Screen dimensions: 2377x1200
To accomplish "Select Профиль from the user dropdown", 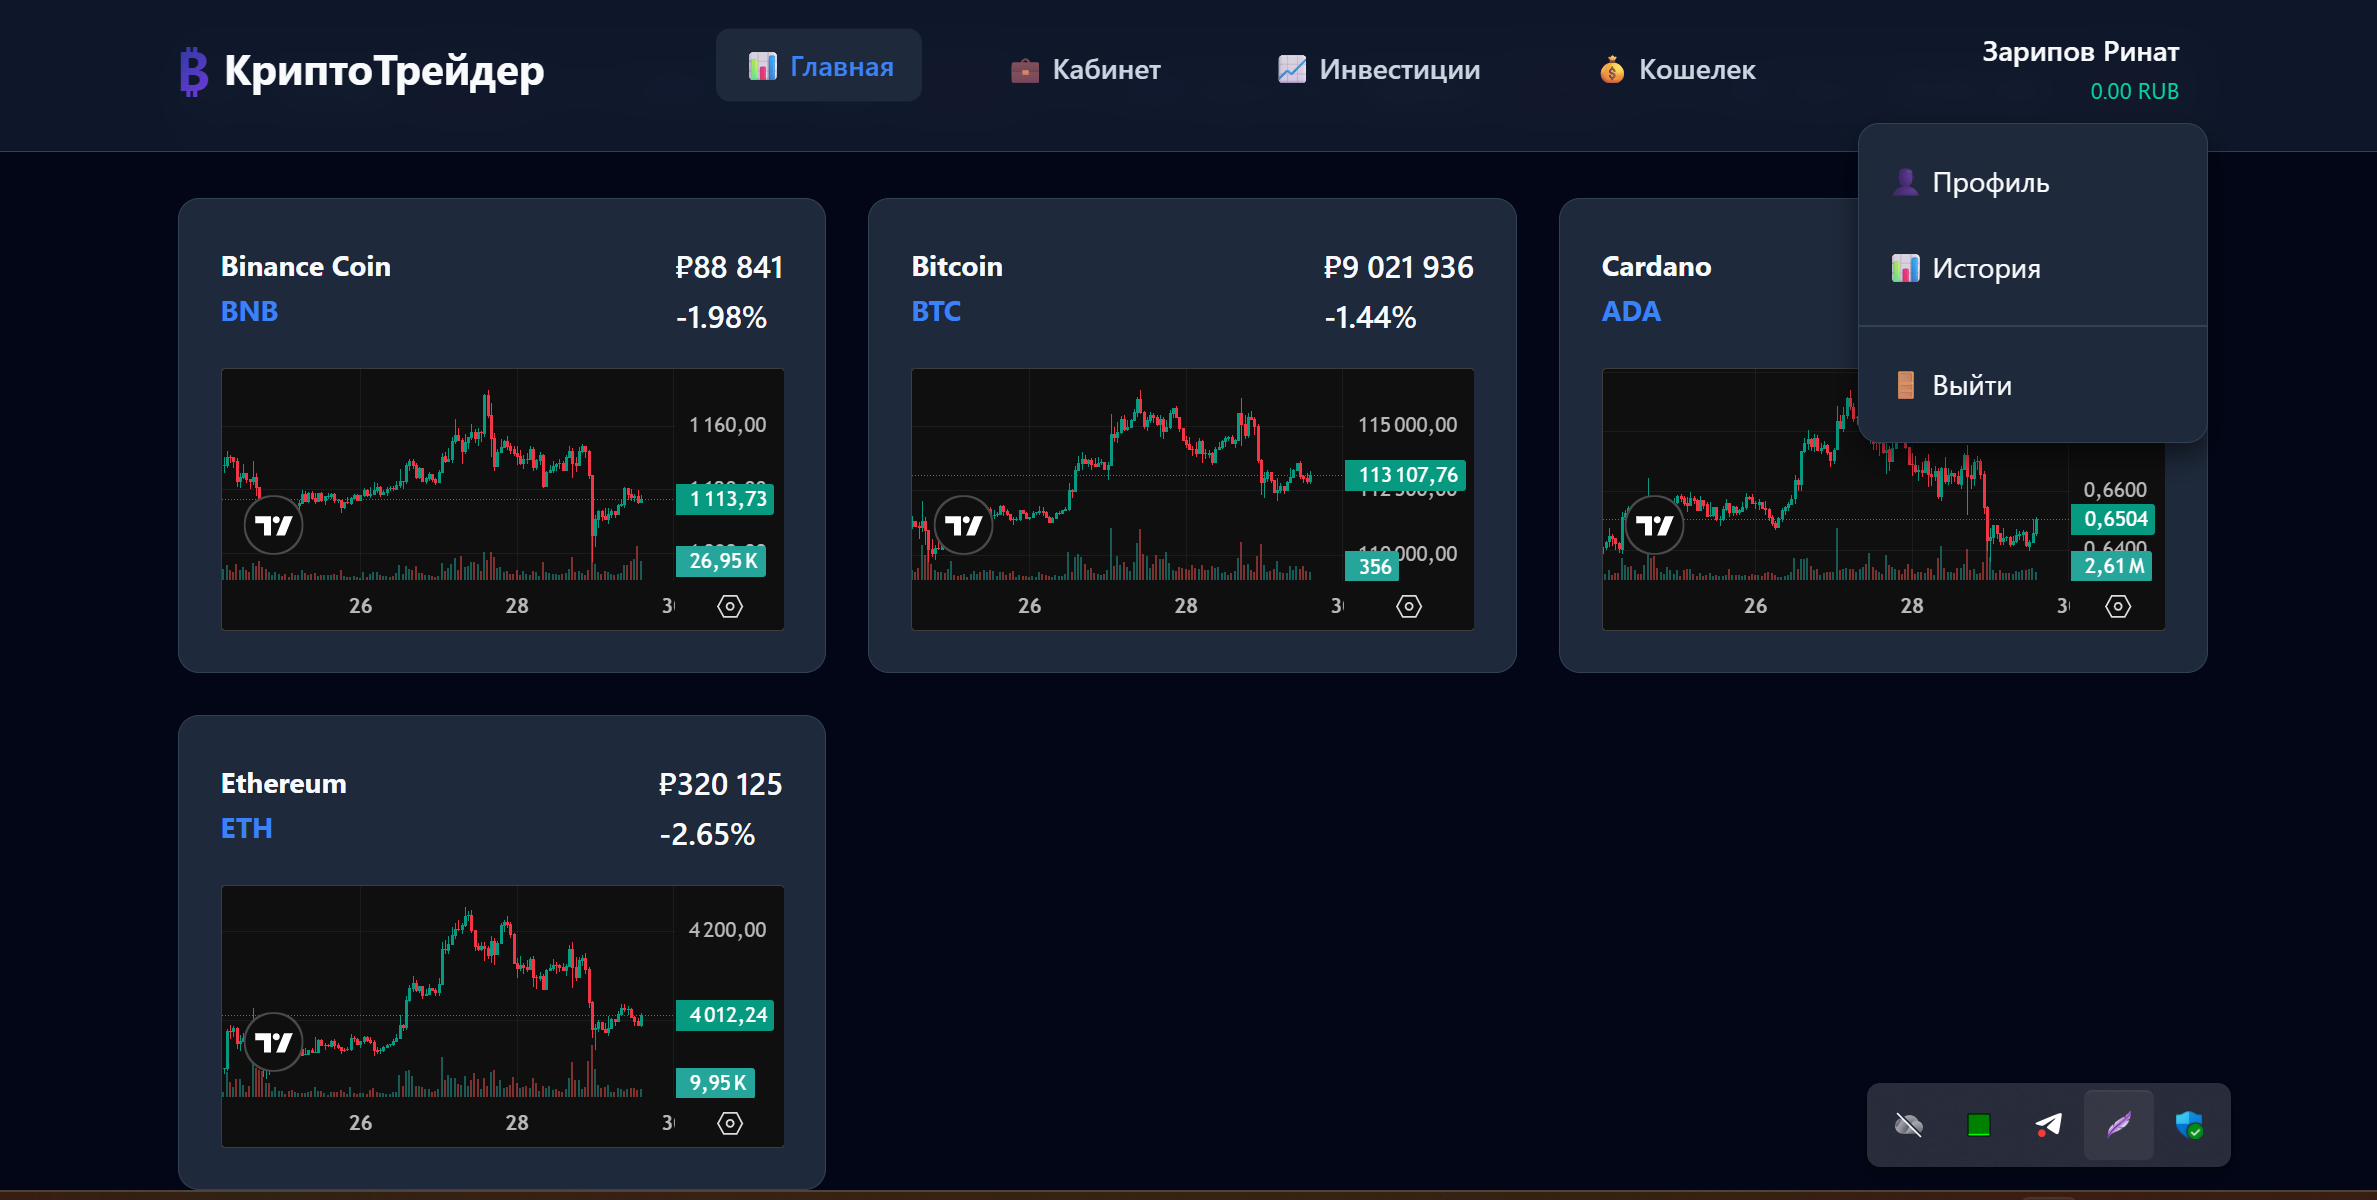I will (x=1989, y=183).
